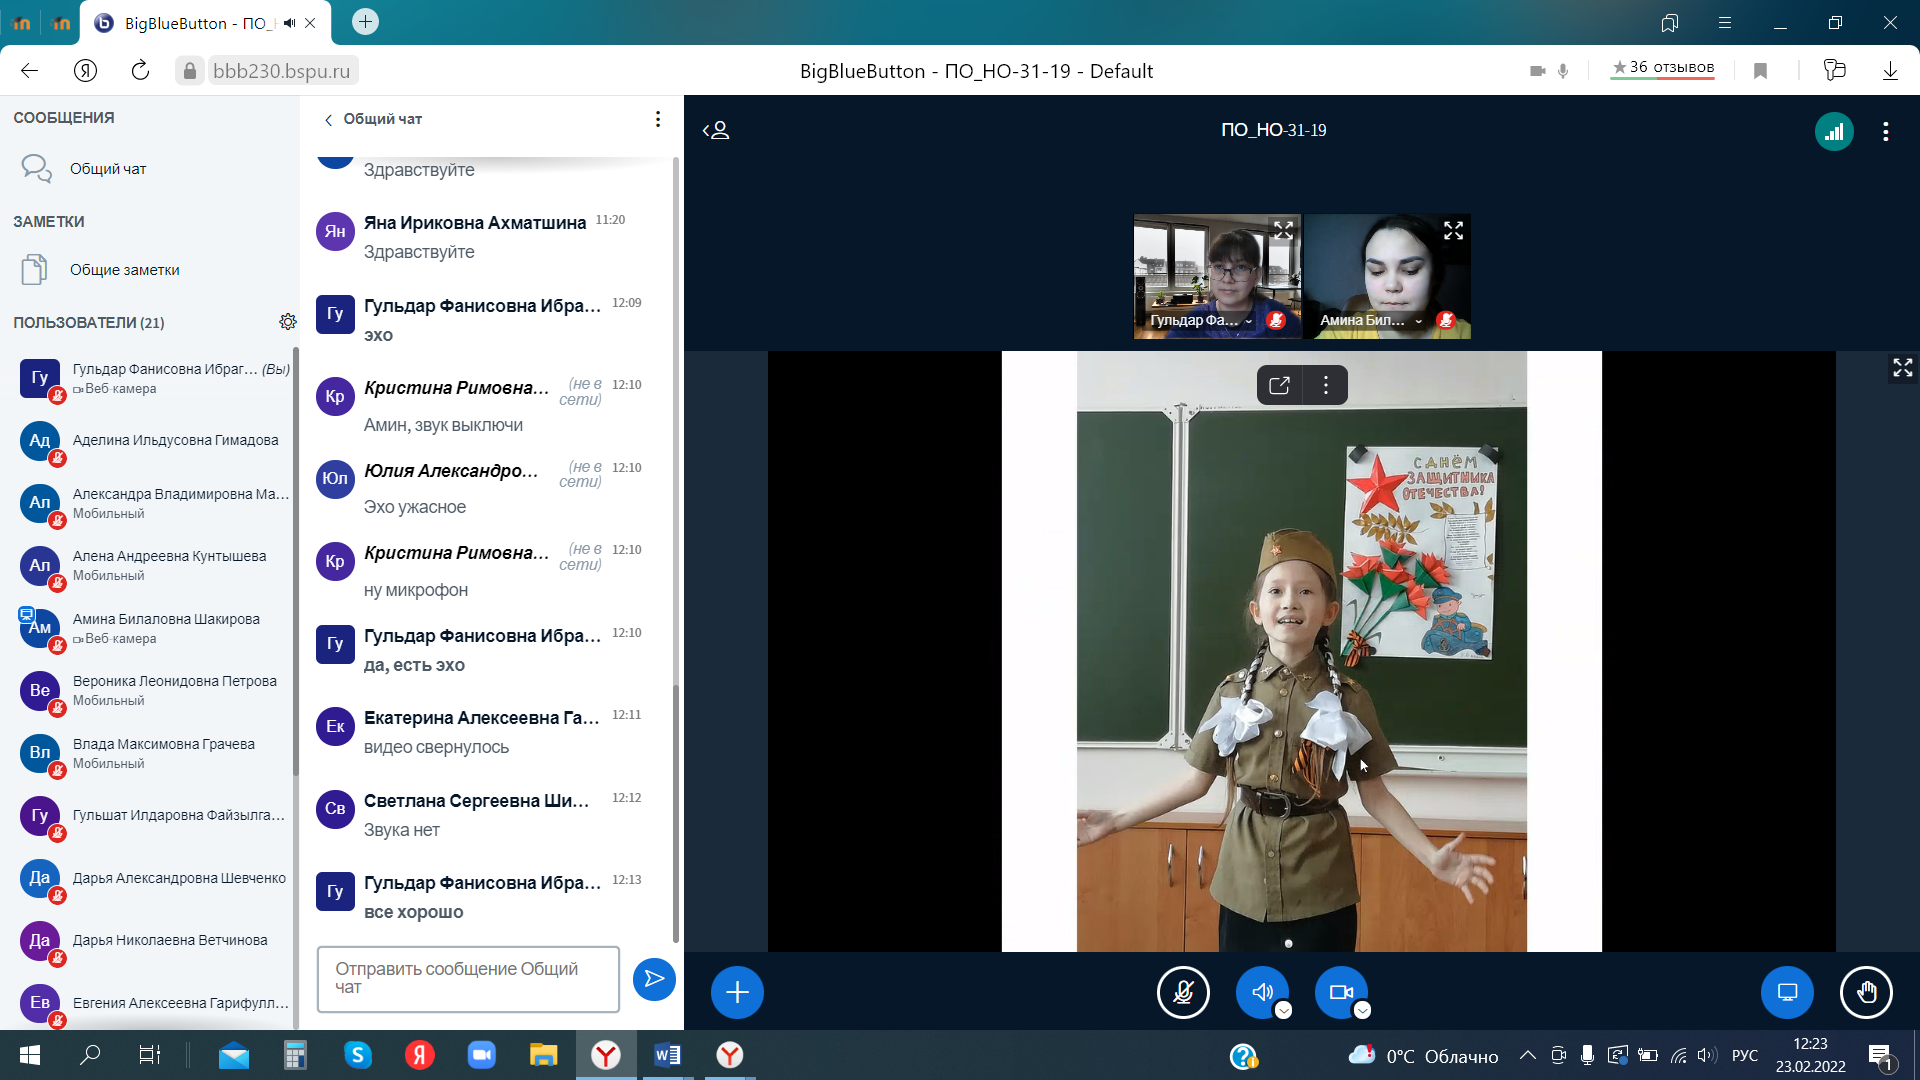Click the blue plus Actions button

pos(737,992)
